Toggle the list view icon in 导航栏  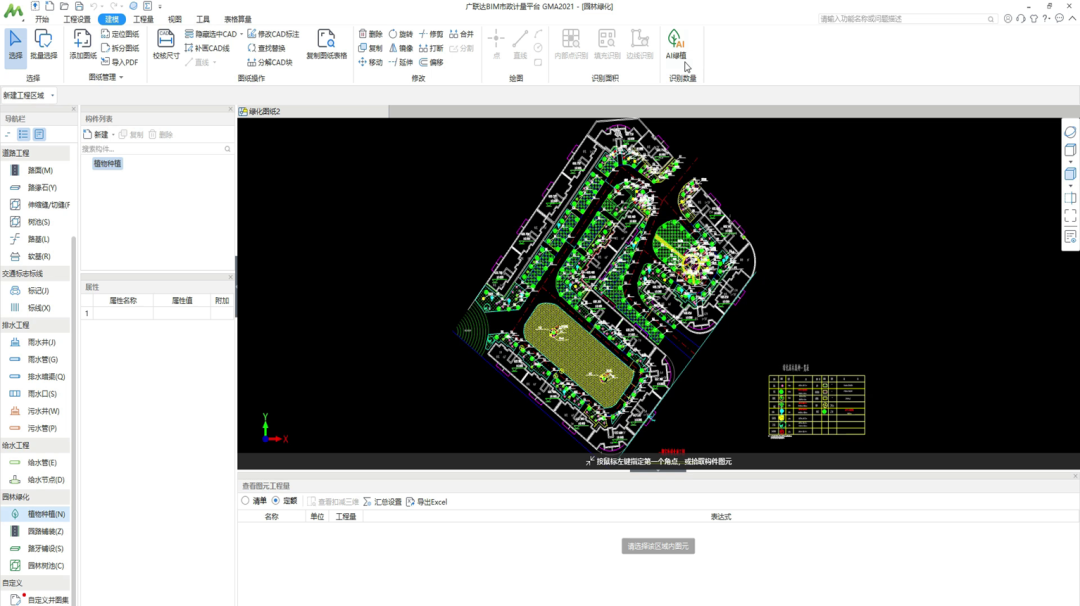(24, 134)
